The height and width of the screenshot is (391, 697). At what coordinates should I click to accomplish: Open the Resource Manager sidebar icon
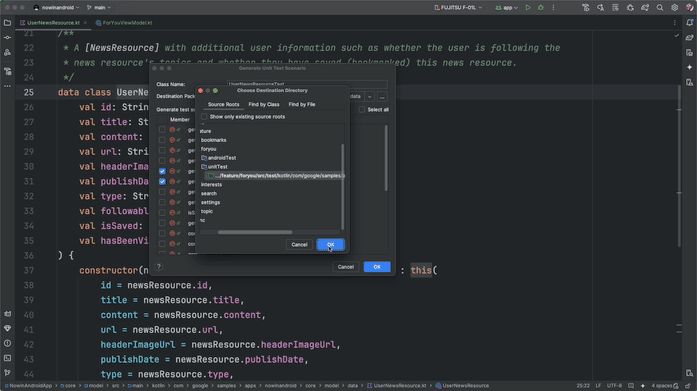[x=8, y=52]
